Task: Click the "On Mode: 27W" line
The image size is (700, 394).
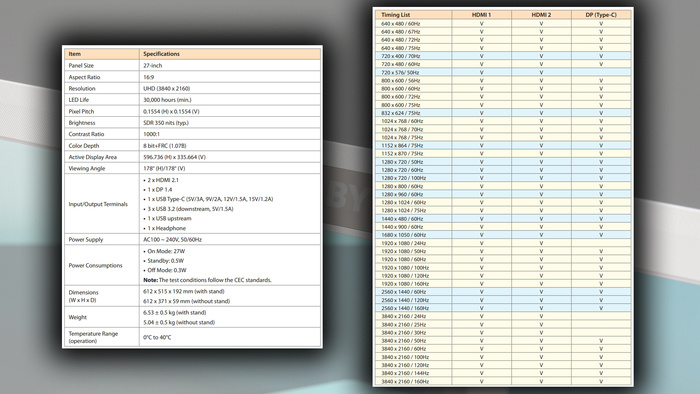Action: [x=164, y=251]
